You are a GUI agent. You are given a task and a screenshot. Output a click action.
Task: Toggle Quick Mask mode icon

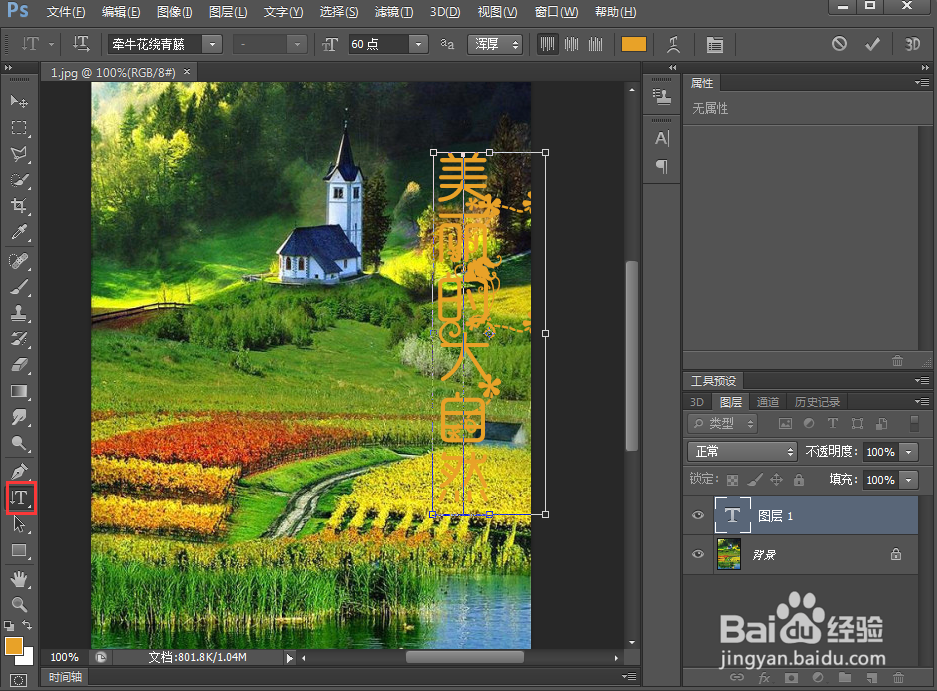click(x=19, y=681)
